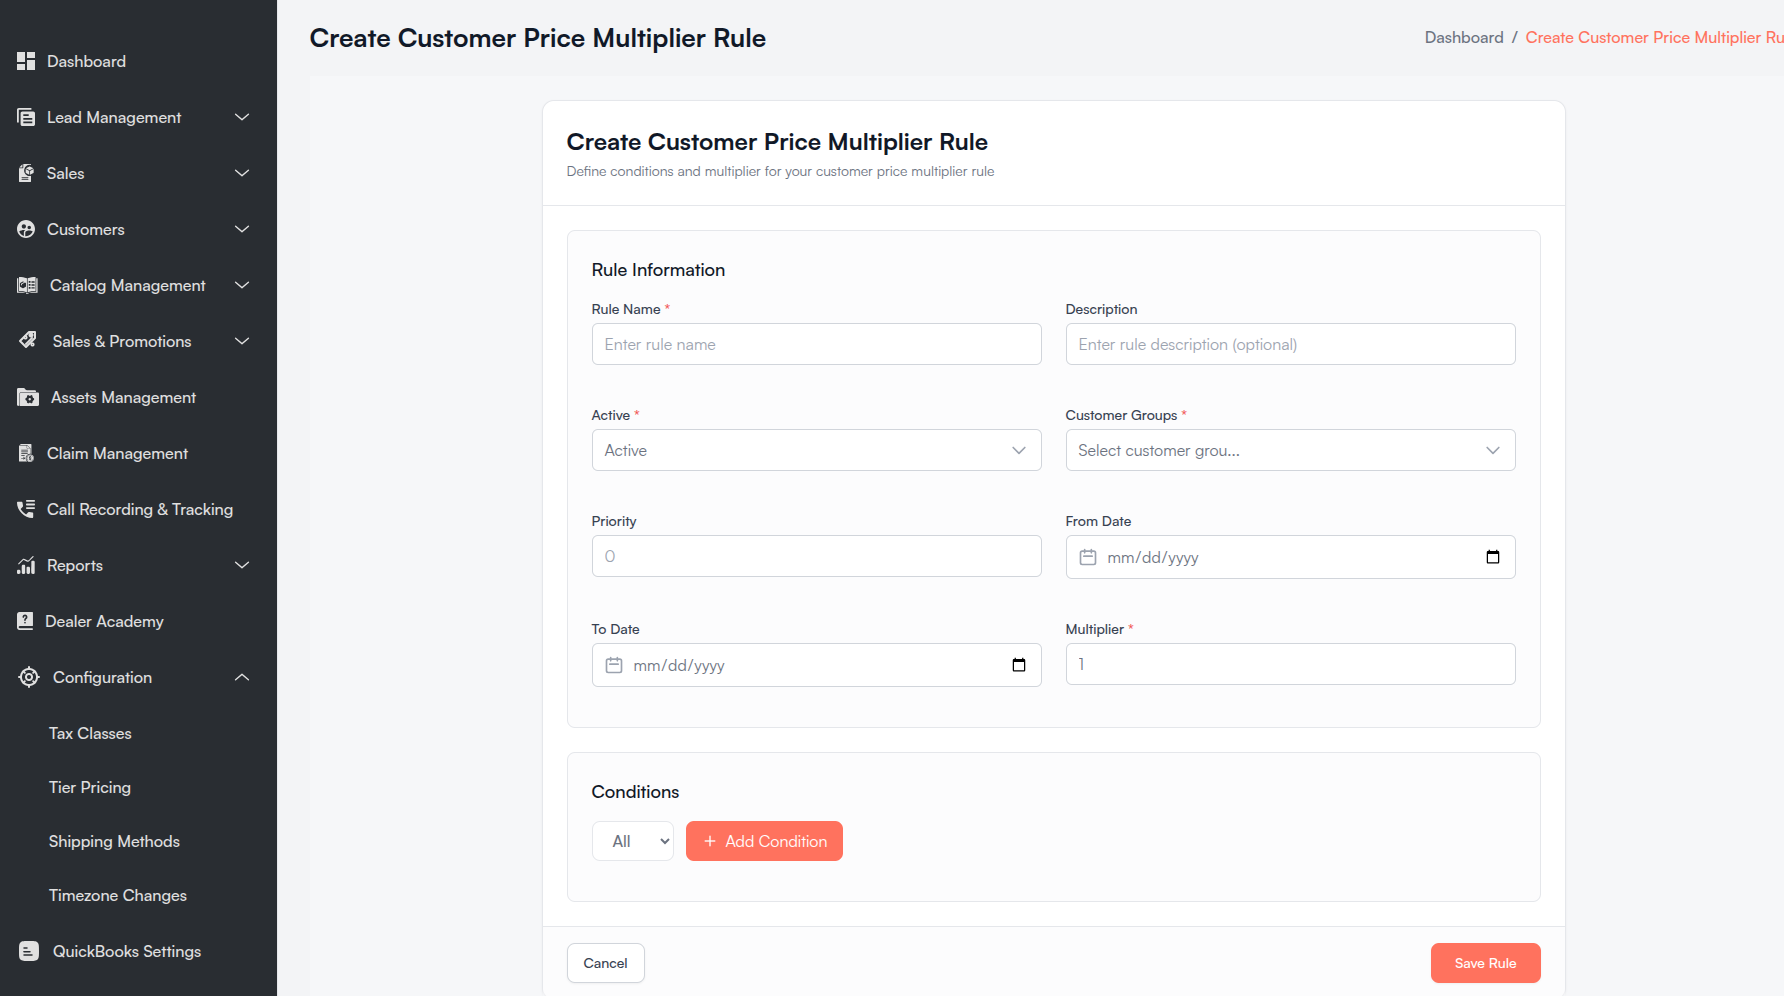Click the Assets Management folder icon
This screenshot has width=1784, height=996.
point(28,397)
